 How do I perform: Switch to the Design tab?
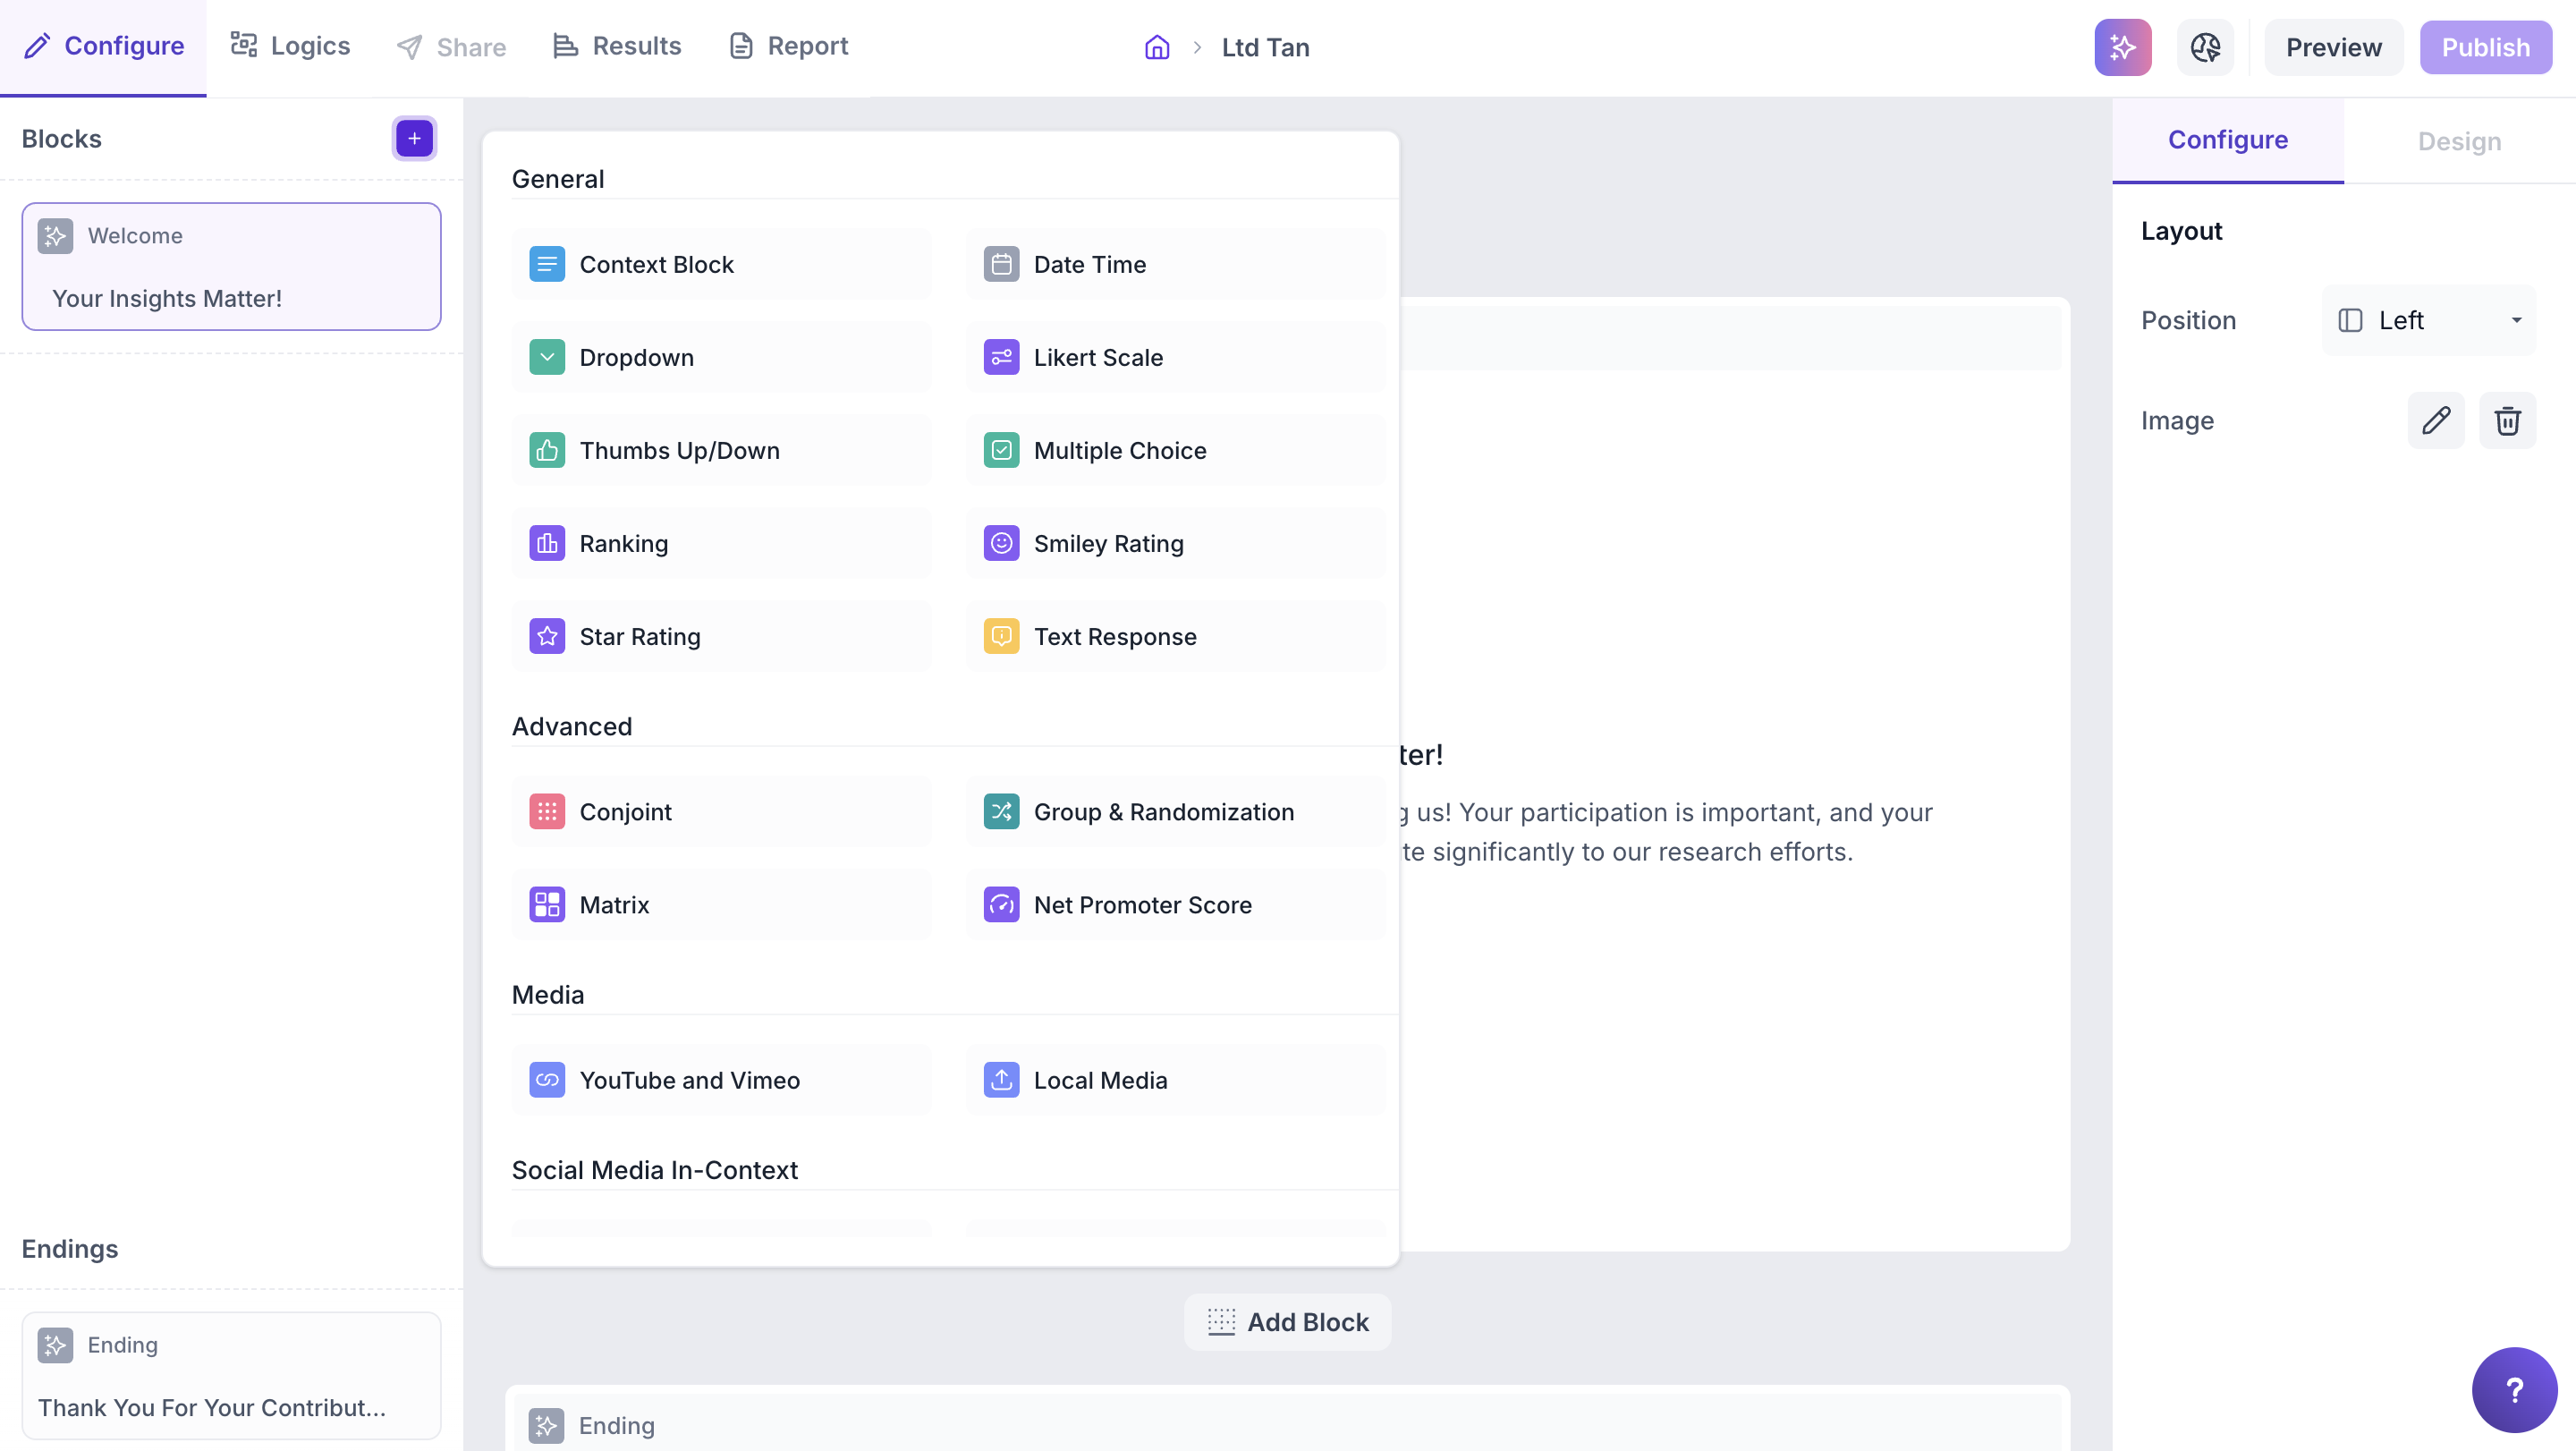[2458, 141]
